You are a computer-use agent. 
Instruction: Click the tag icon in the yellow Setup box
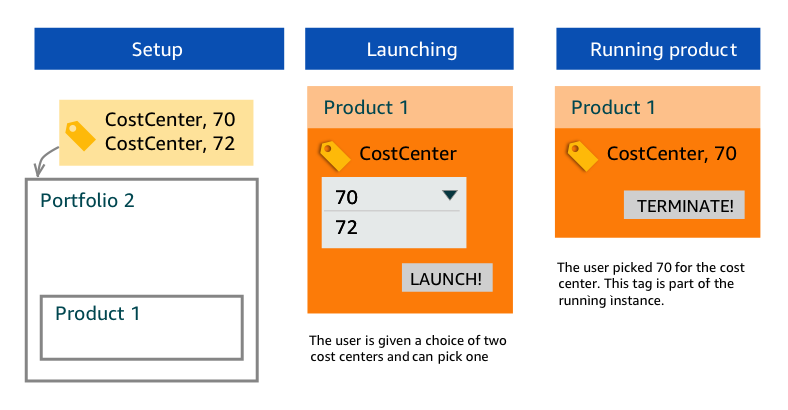80,135
